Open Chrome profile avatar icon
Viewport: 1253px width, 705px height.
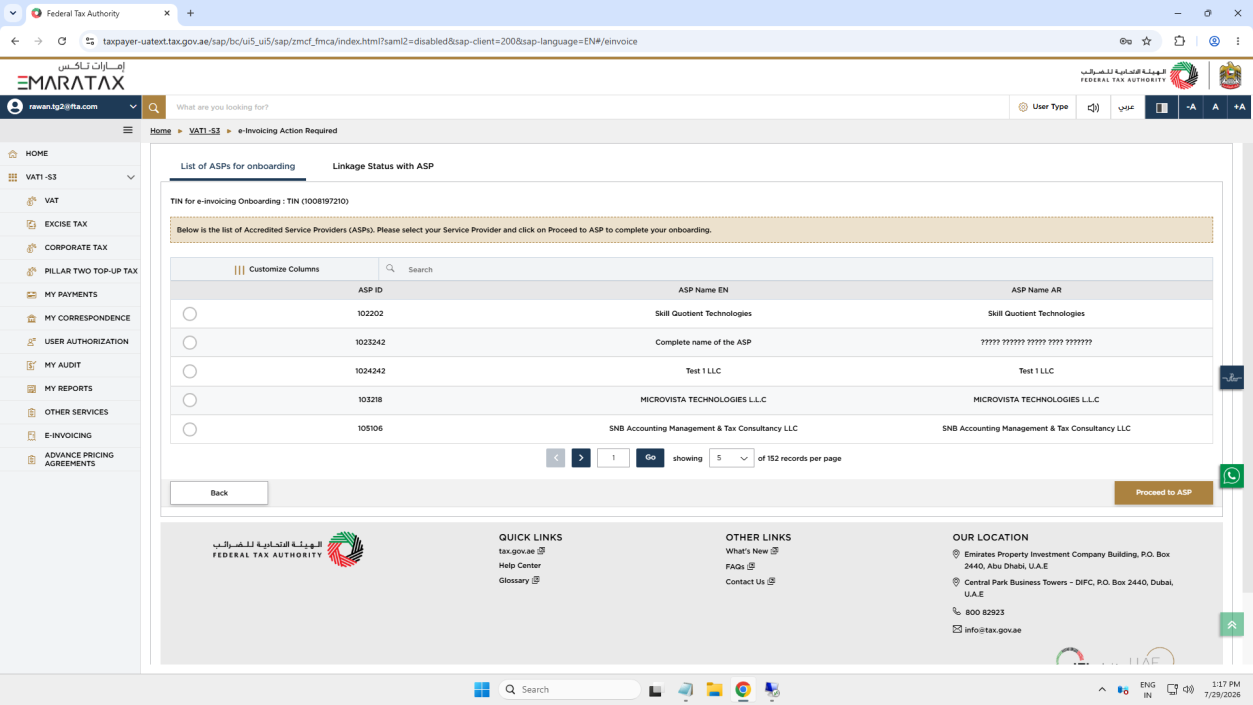[1214, 41]
